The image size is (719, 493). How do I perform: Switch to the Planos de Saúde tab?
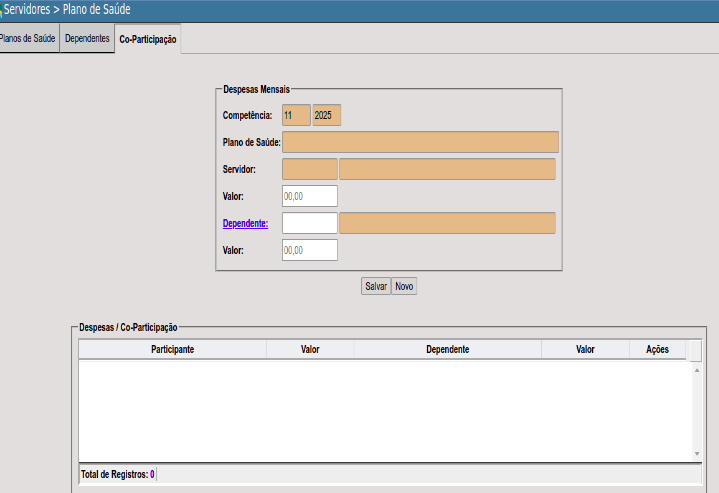[28, 38]
